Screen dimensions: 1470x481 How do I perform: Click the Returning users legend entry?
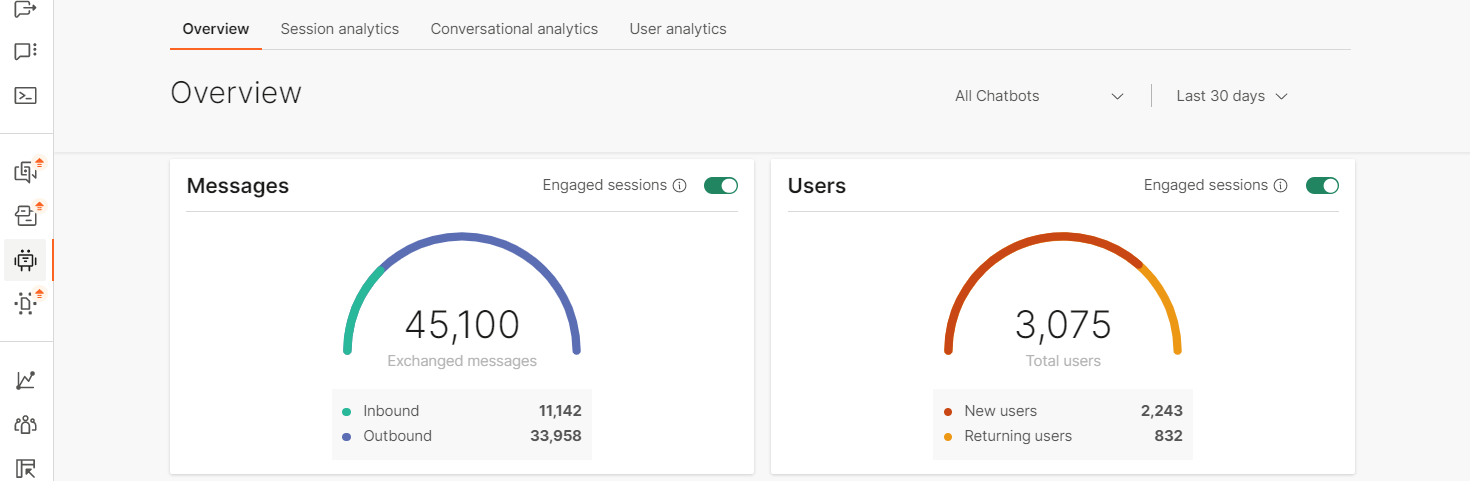(1017, 436)
